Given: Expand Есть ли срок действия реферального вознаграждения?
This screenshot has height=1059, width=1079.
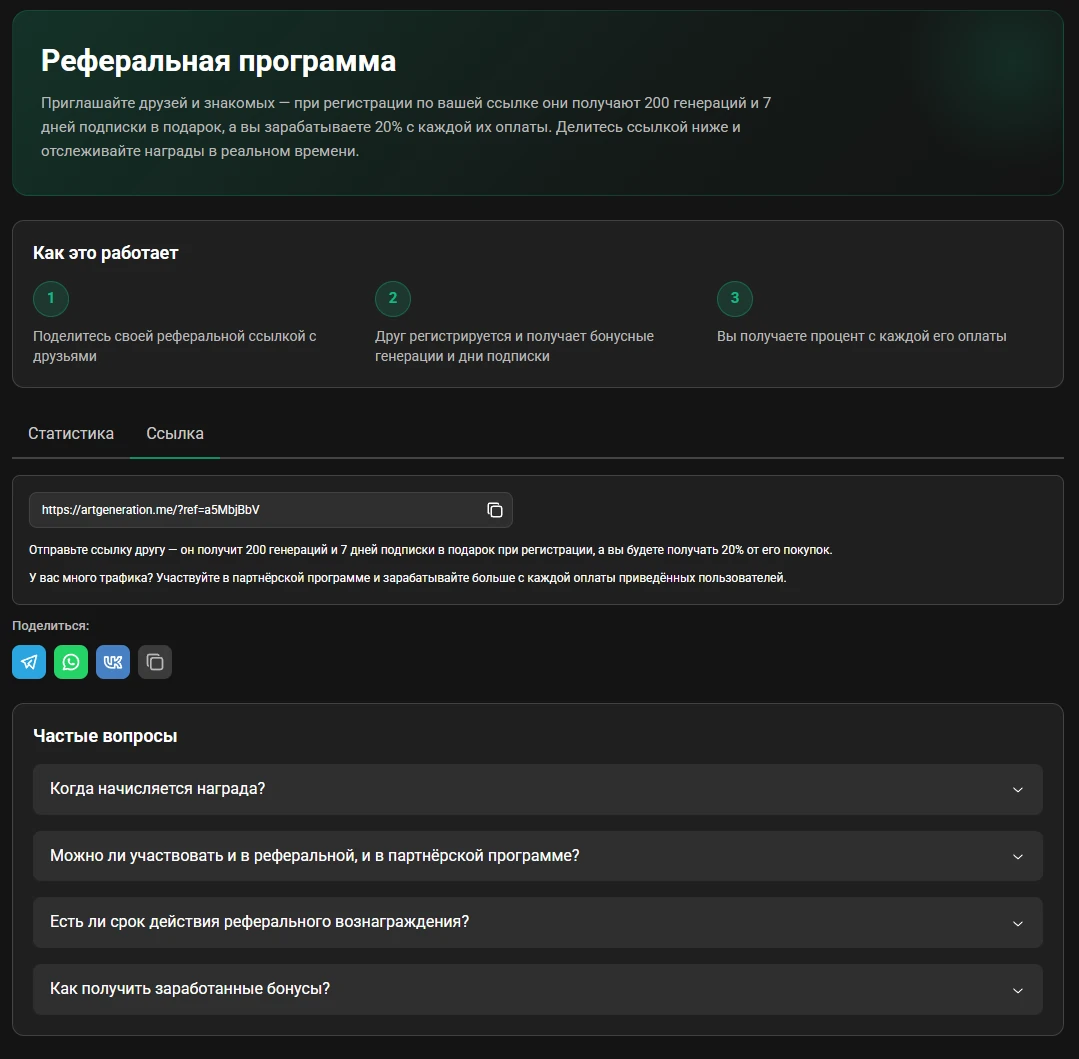Looking at the screenshot, I should tap(537, 922).
